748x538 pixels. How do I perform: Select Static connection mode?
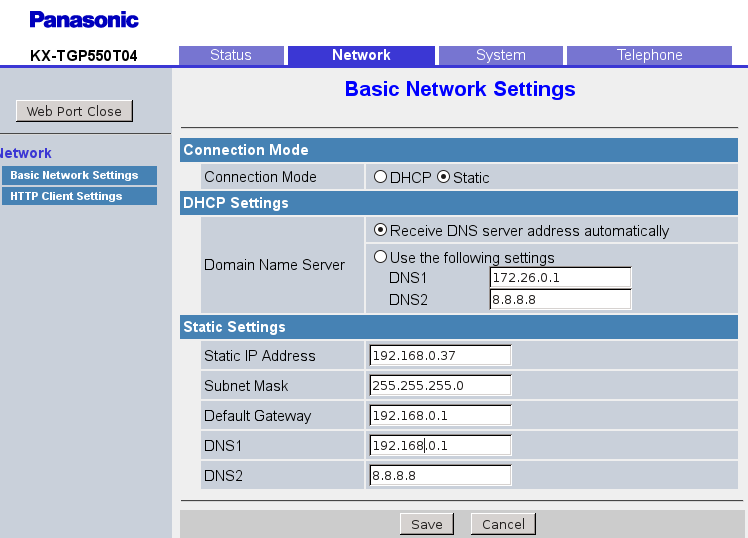tap(444, 177)
